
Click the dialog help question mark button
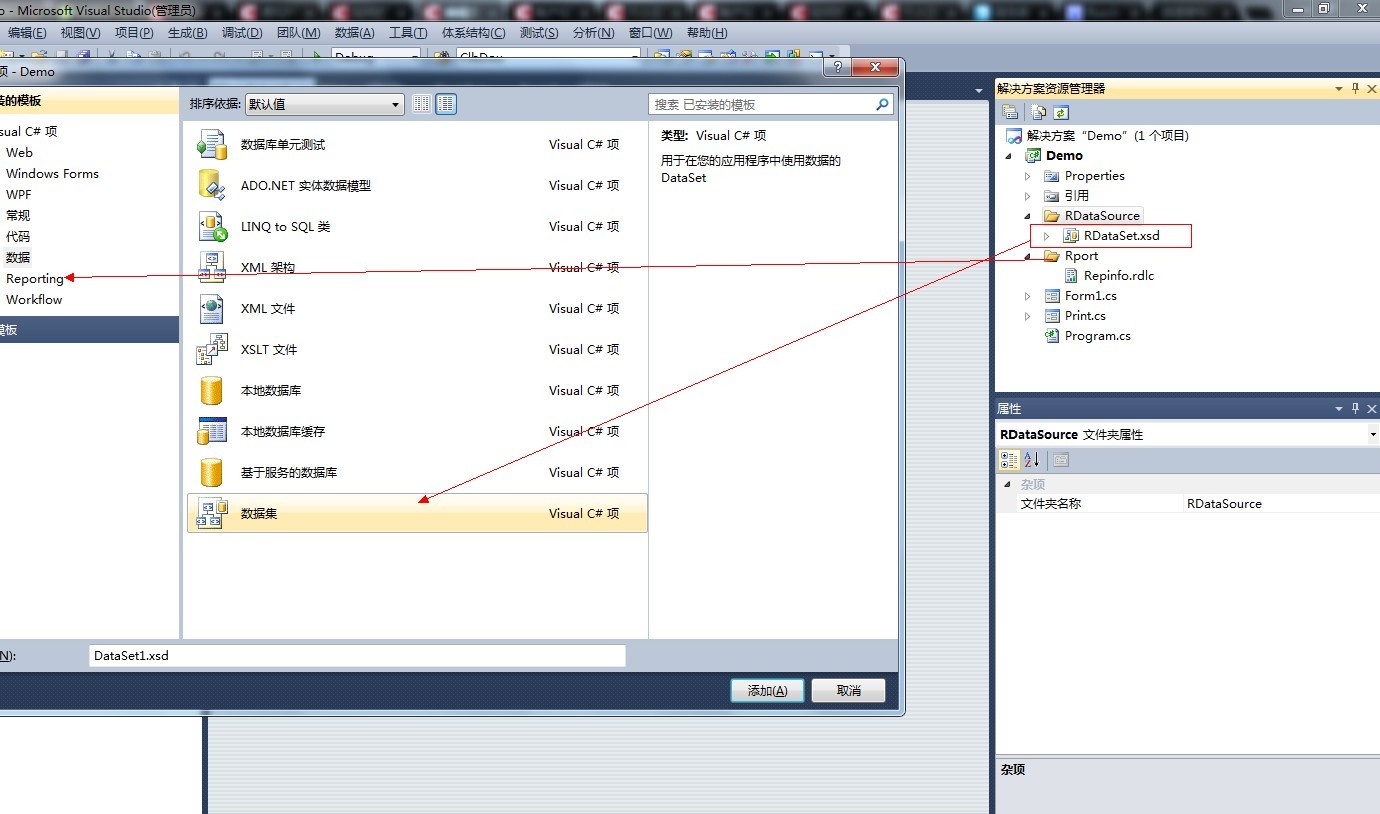pos(837,67)
